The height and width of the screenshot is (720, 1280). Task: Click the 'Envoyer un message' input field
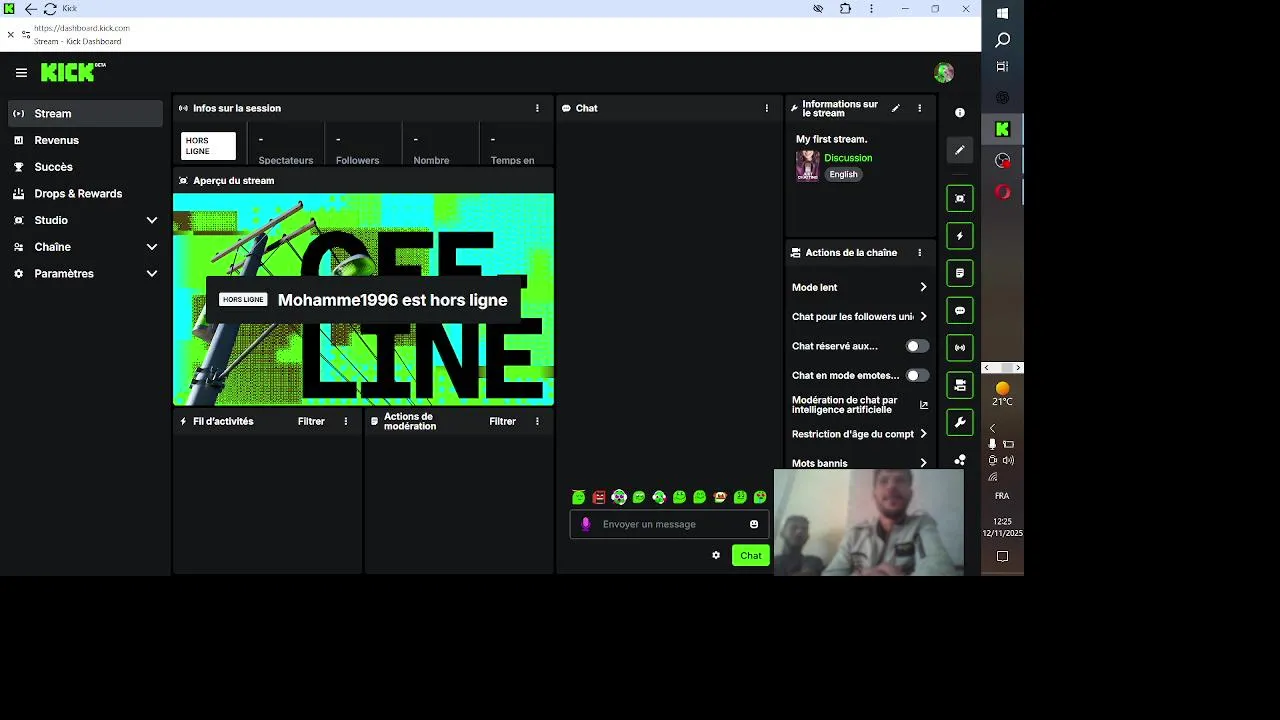[670, 524]
